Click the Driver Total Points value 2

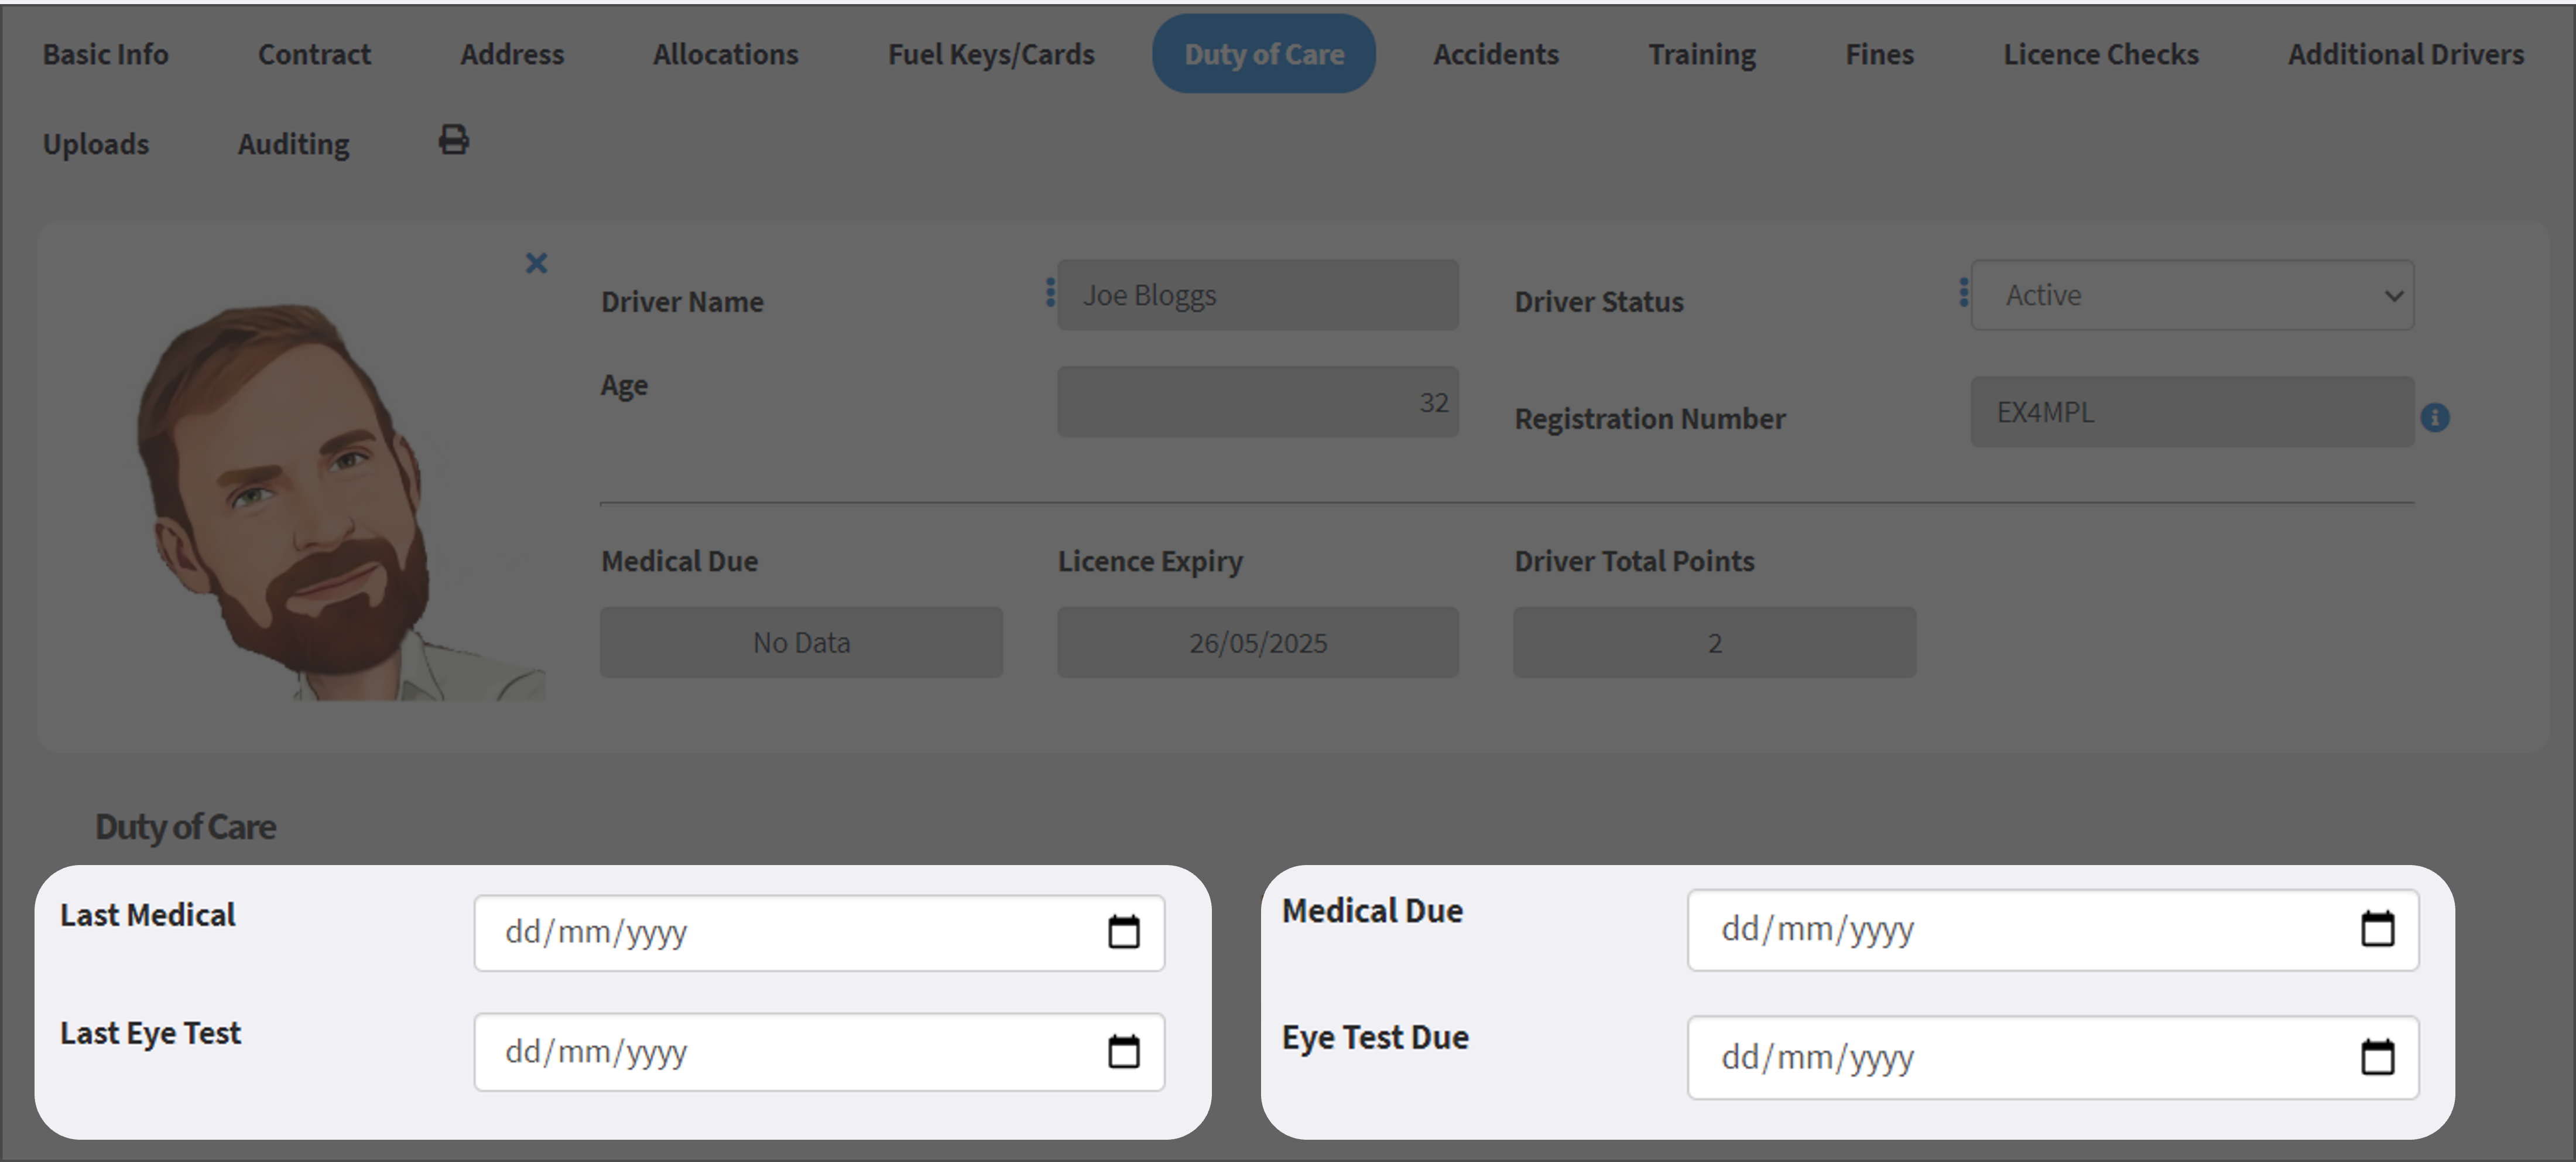click(x=1714, y=642)
